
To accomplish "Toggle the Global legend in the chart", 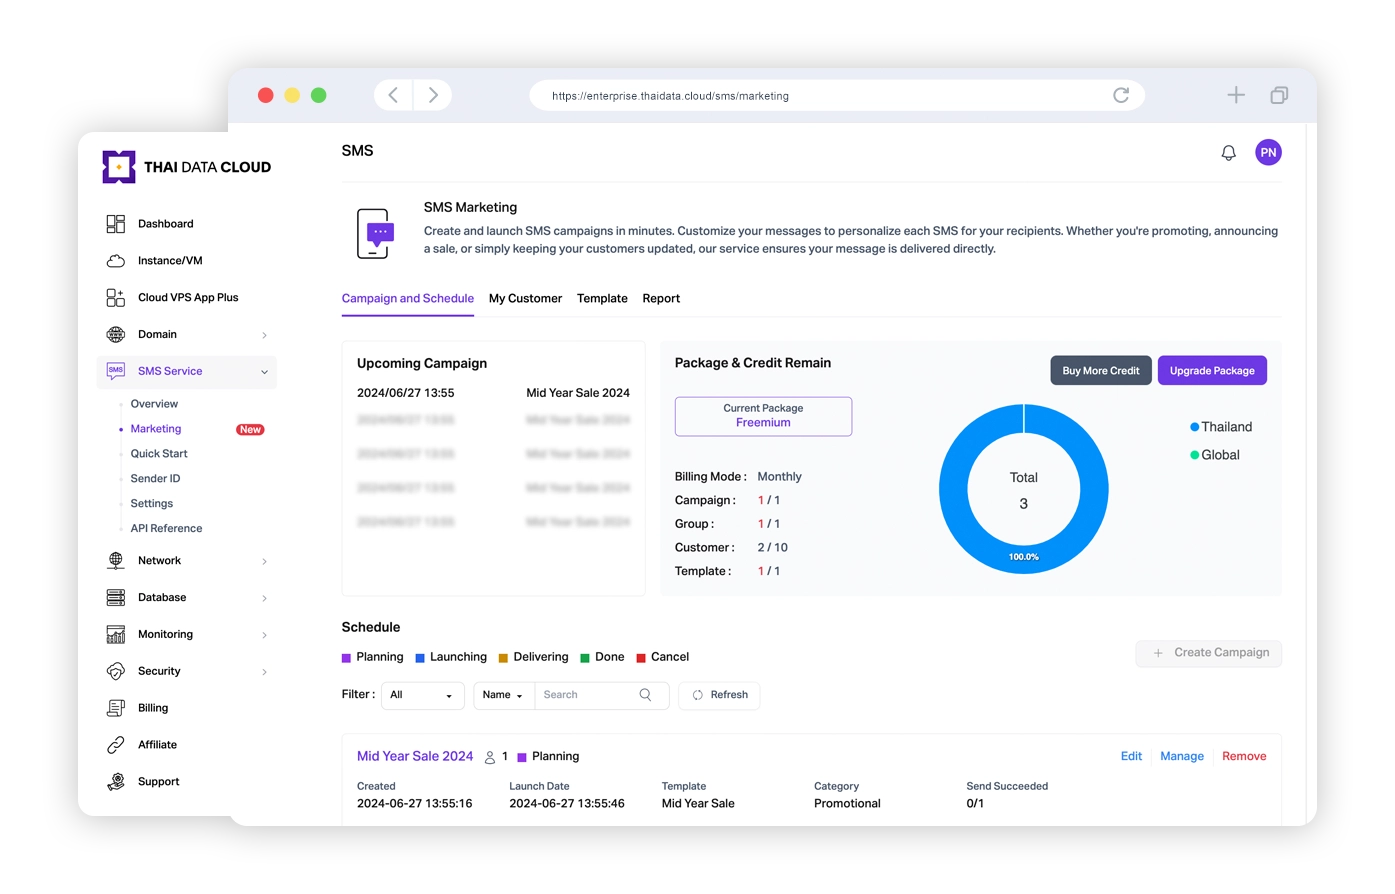I will [1214, 455].
